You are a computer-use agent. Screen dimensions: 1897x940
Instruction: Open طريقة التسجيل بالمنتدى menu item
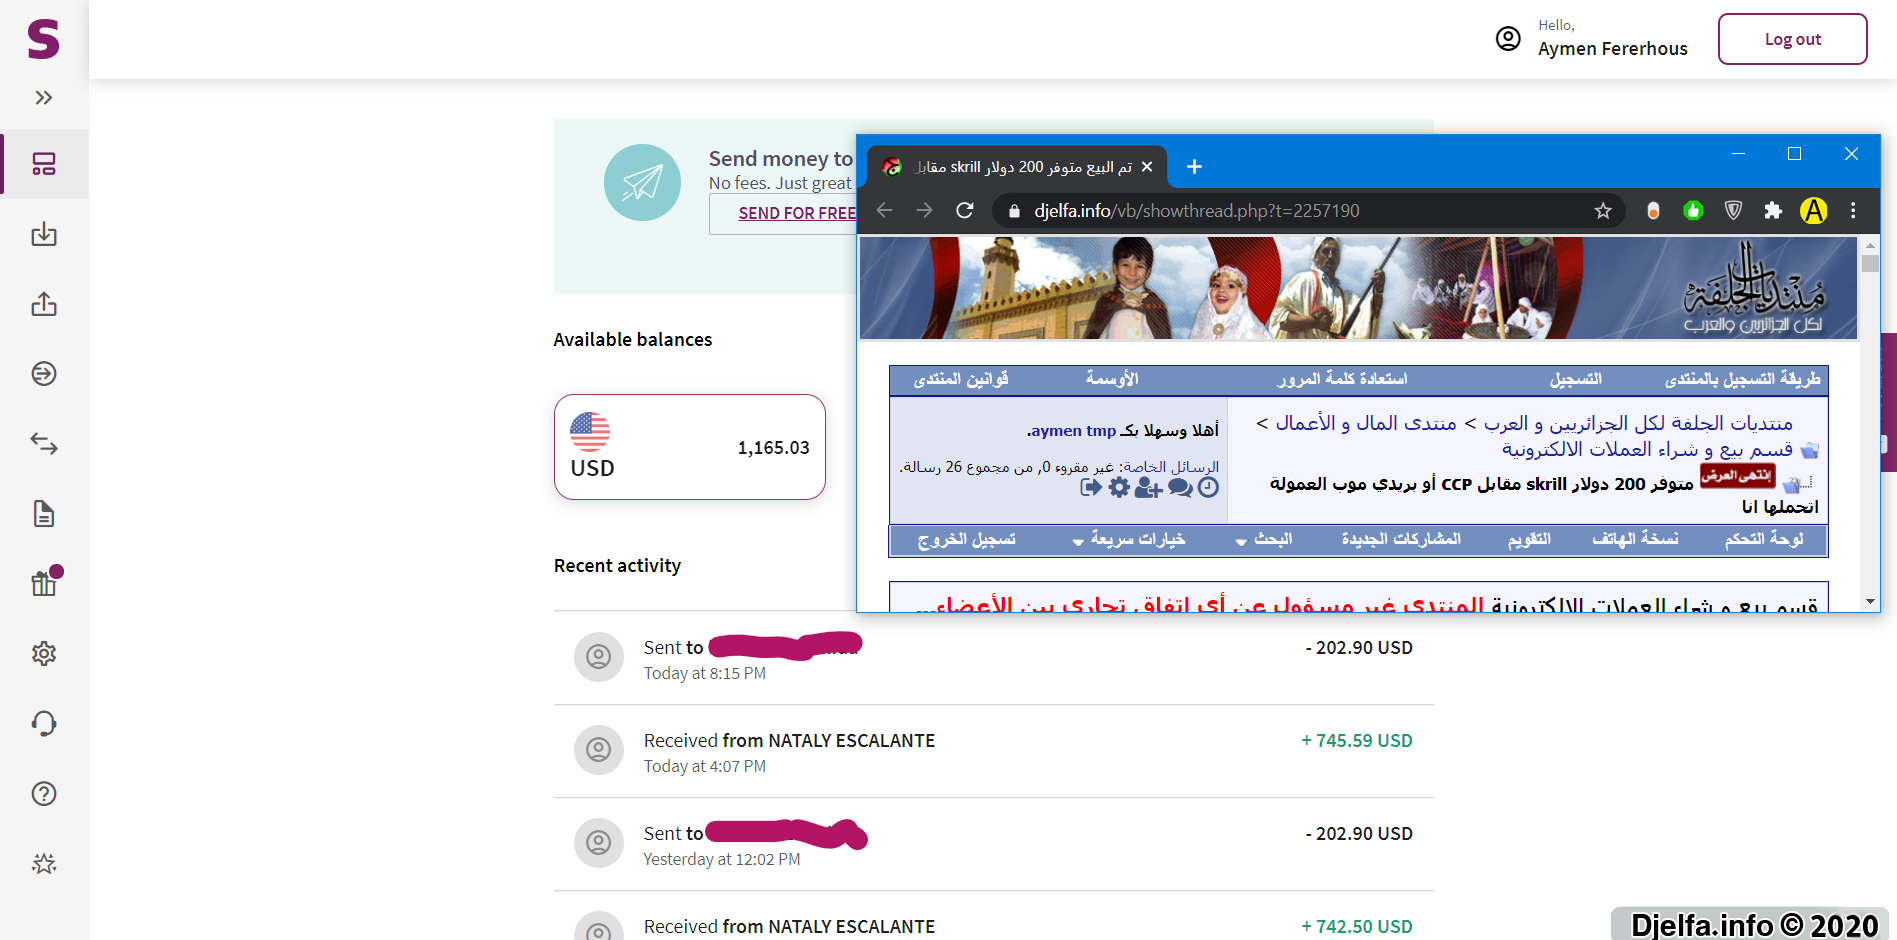point(1742,379)
